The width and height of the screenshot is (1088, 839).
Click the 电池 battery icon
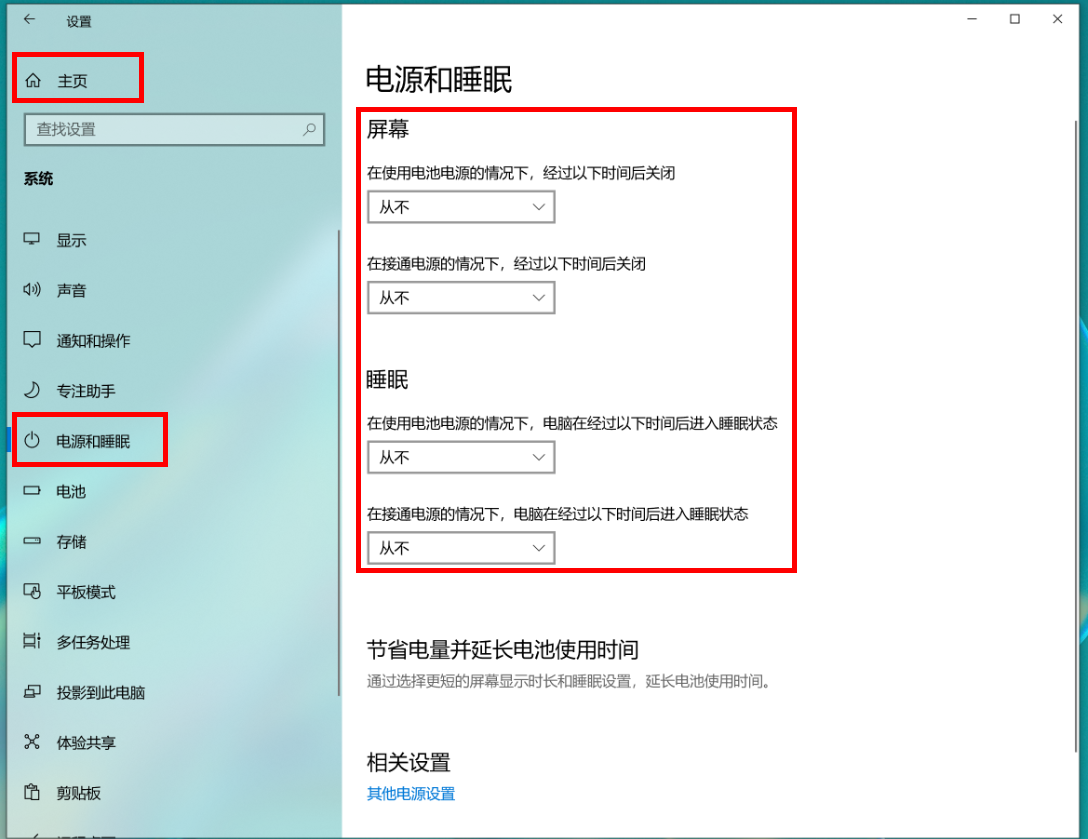(32, 491)
